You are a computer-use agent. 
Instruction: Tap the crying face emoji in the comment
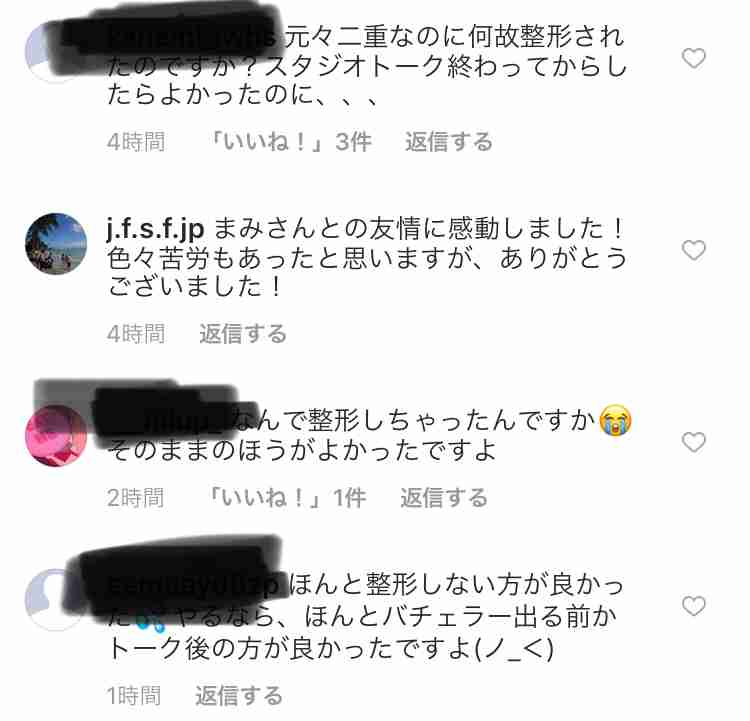[x=616, y=420]
